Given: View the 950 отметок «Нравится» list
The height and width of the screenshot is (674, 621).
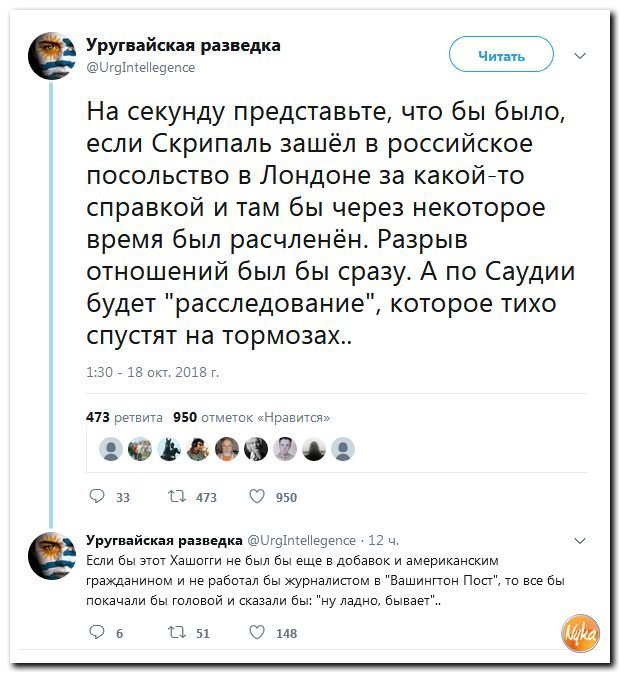Looking at the screenshot, I should point(252,417).
